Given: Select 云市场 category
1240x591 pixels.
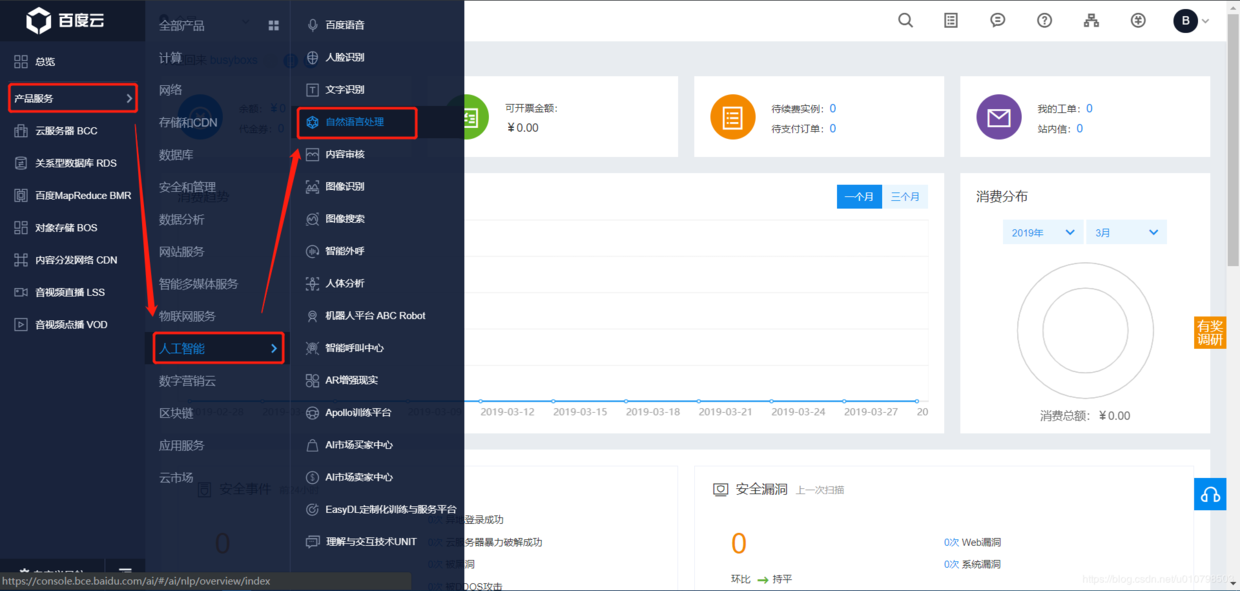Looking at the screenshot, I should click(176, 477).
